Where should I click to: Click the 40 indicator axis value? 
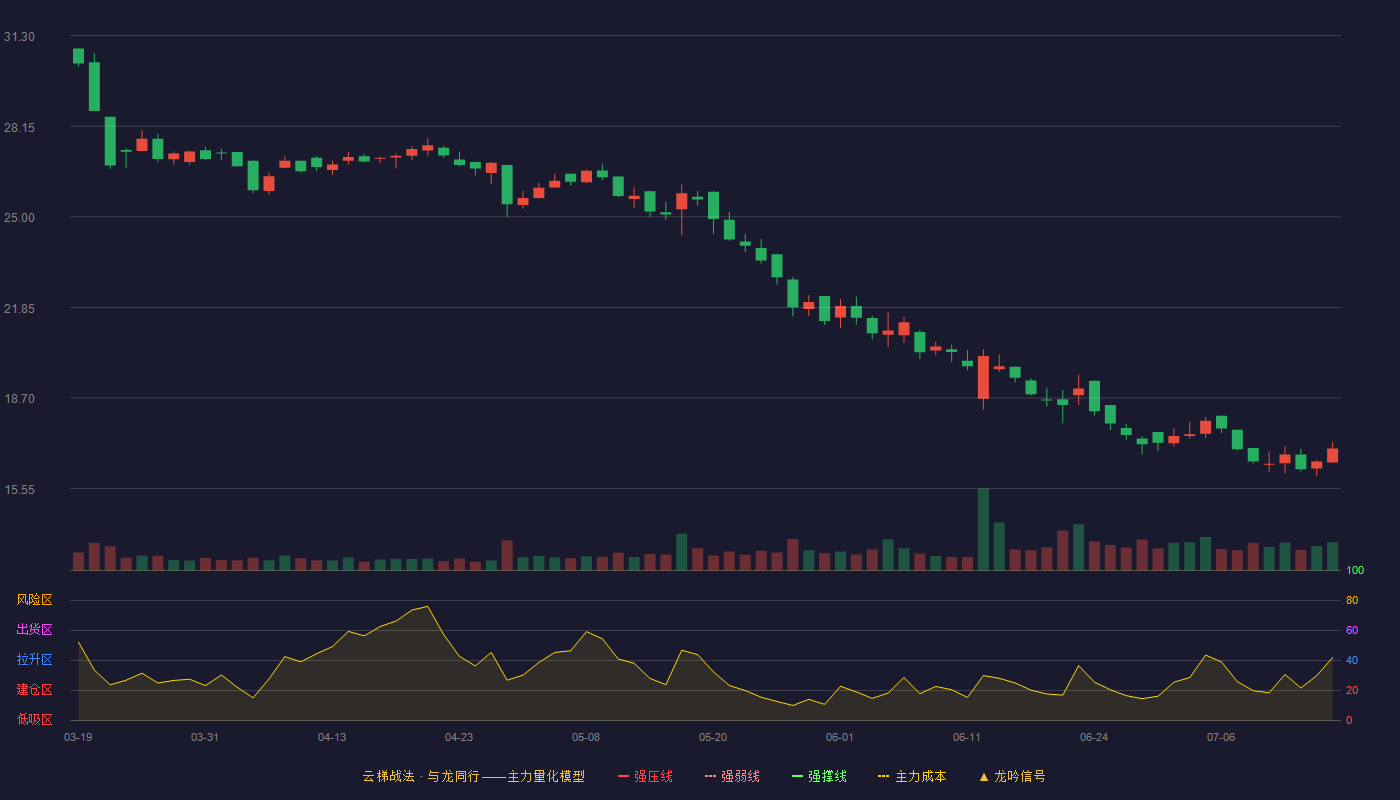[x=1352, y=661]
